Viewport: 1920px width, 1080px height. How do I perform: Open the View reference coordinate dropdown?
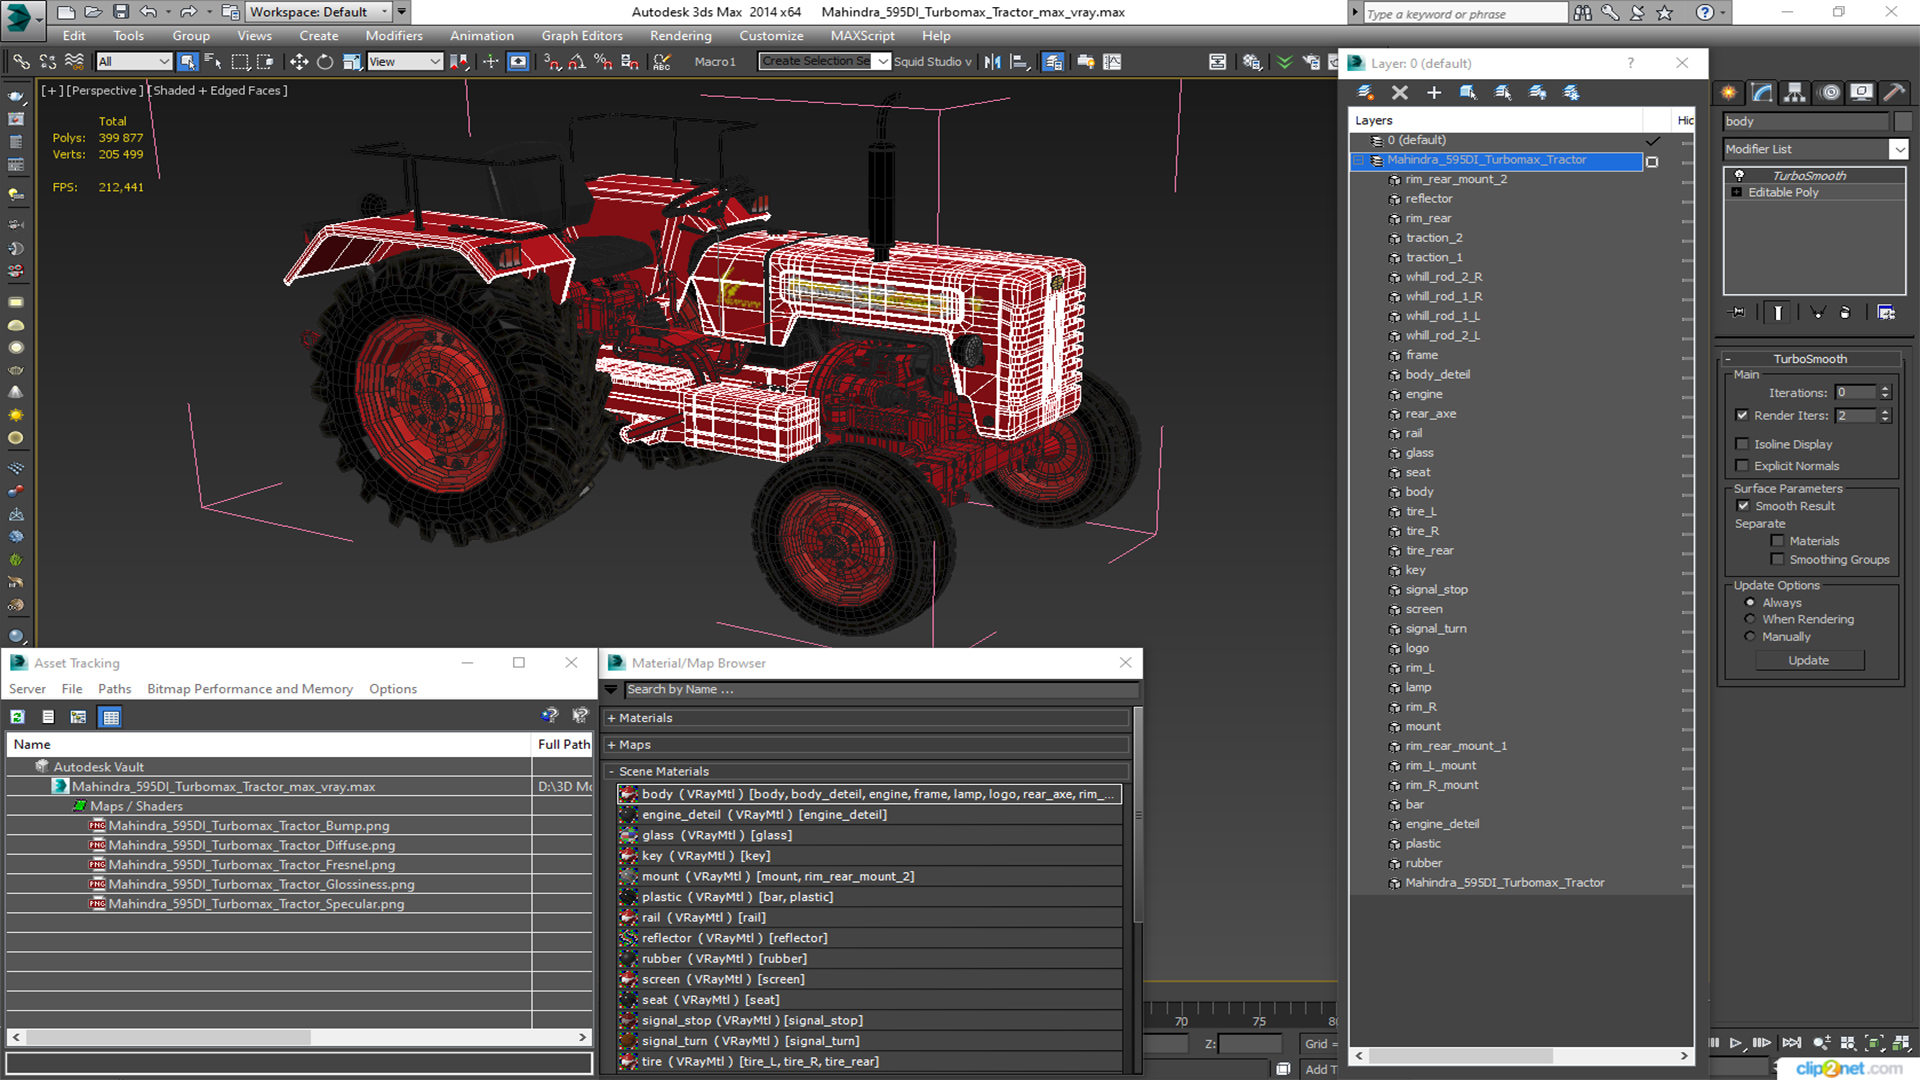(x=404, y=62)
